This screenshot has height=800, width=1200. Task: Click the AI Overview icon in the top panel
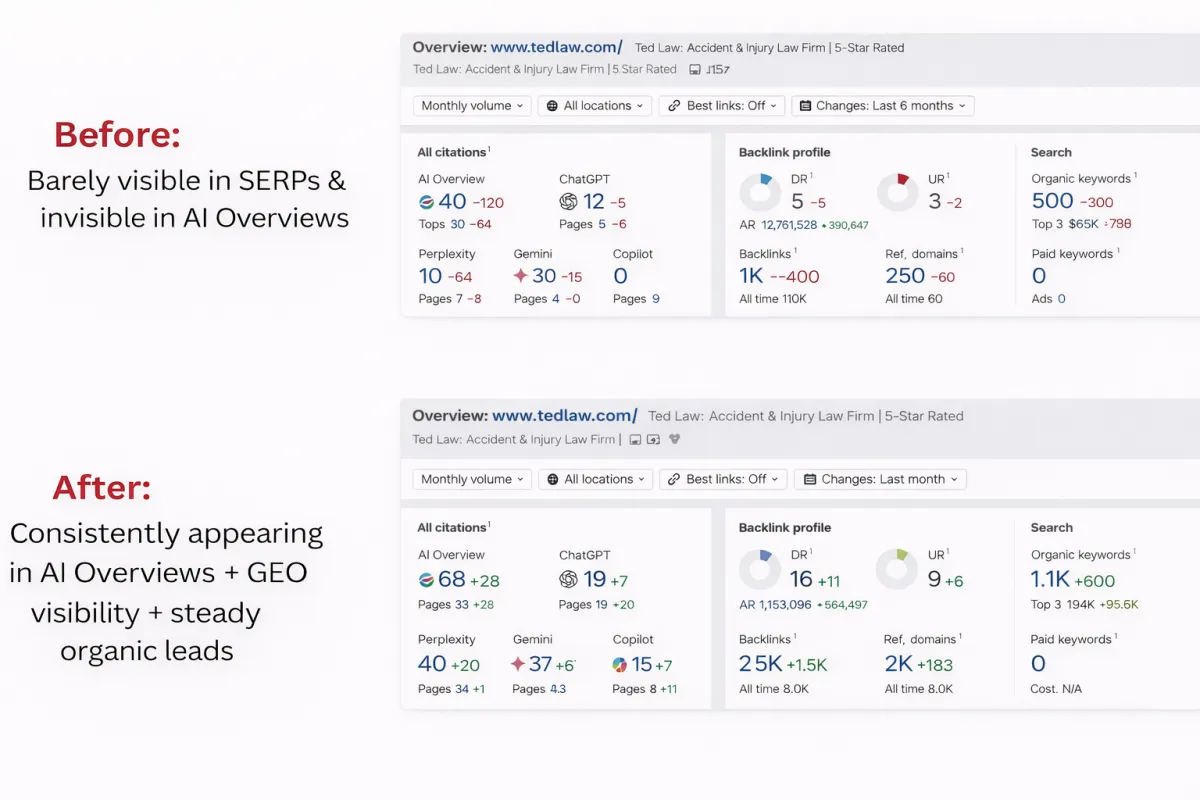point(427,202)
